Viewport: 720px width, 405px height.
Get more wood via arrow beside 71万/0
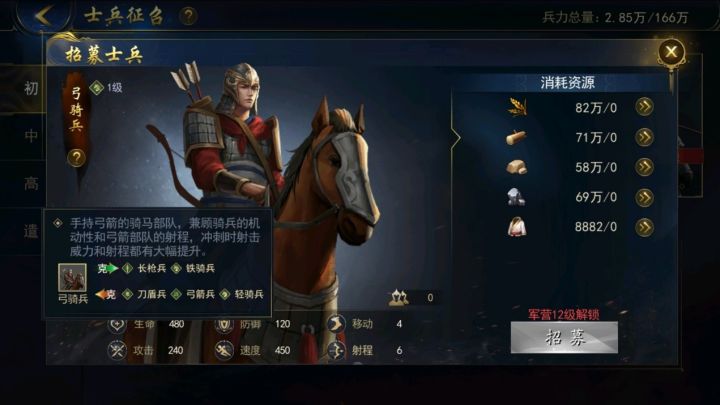[644, 137]
